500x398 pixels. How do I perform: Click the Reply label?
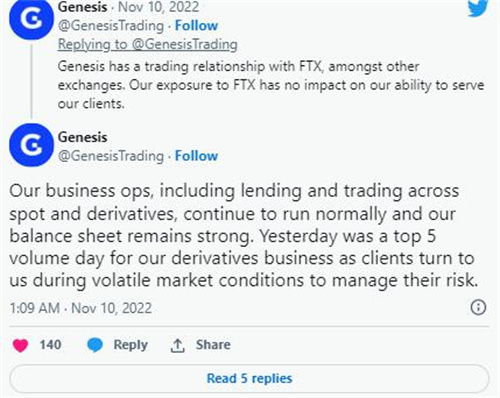pos(131,345)
